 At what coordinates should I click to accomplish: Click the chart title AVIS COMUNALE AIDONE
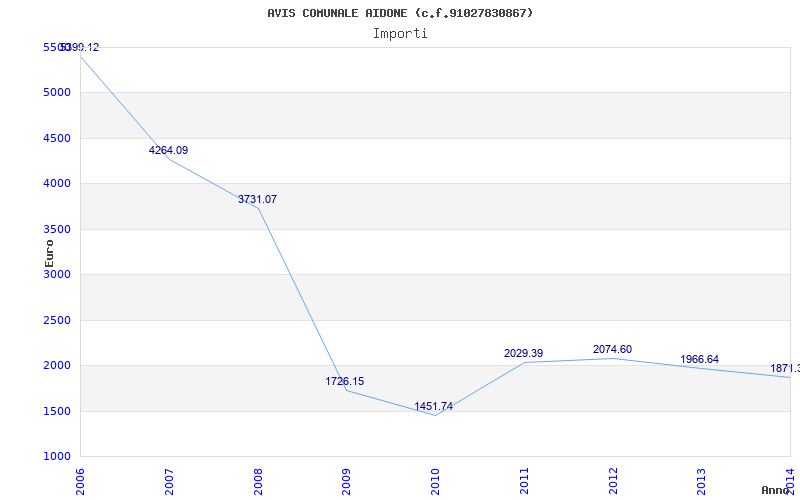point(400,13)
